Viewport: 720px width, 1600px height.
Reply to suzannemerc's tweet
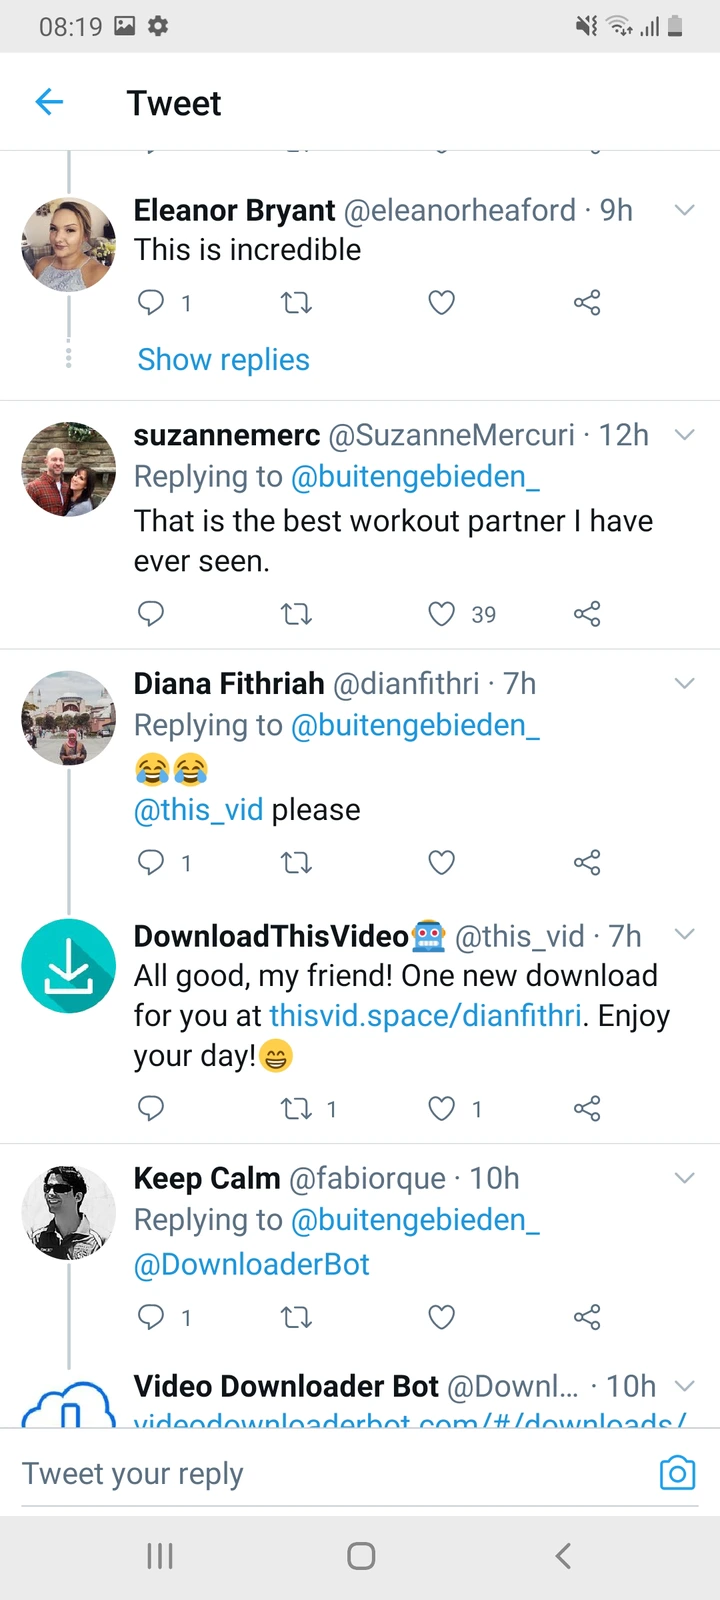click(x=150, y=613)
